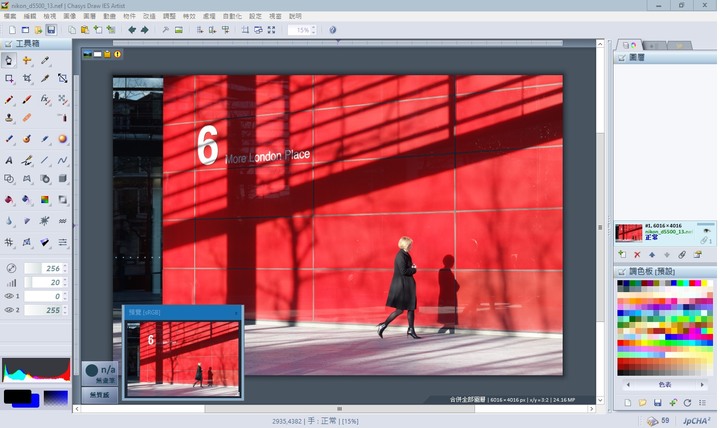Click the full screen expand arrows icon
This screenshot has height=428, width=720.
pos(271,30)
